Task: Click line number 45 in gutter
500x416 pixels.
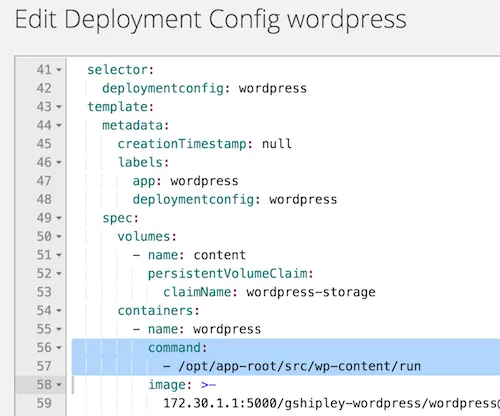Action: coord(44,144)
